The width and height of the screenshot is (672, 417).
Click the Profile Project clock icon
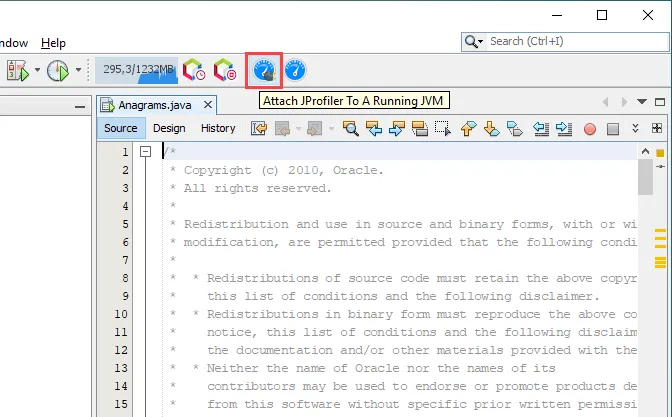[x=57, y=70]
